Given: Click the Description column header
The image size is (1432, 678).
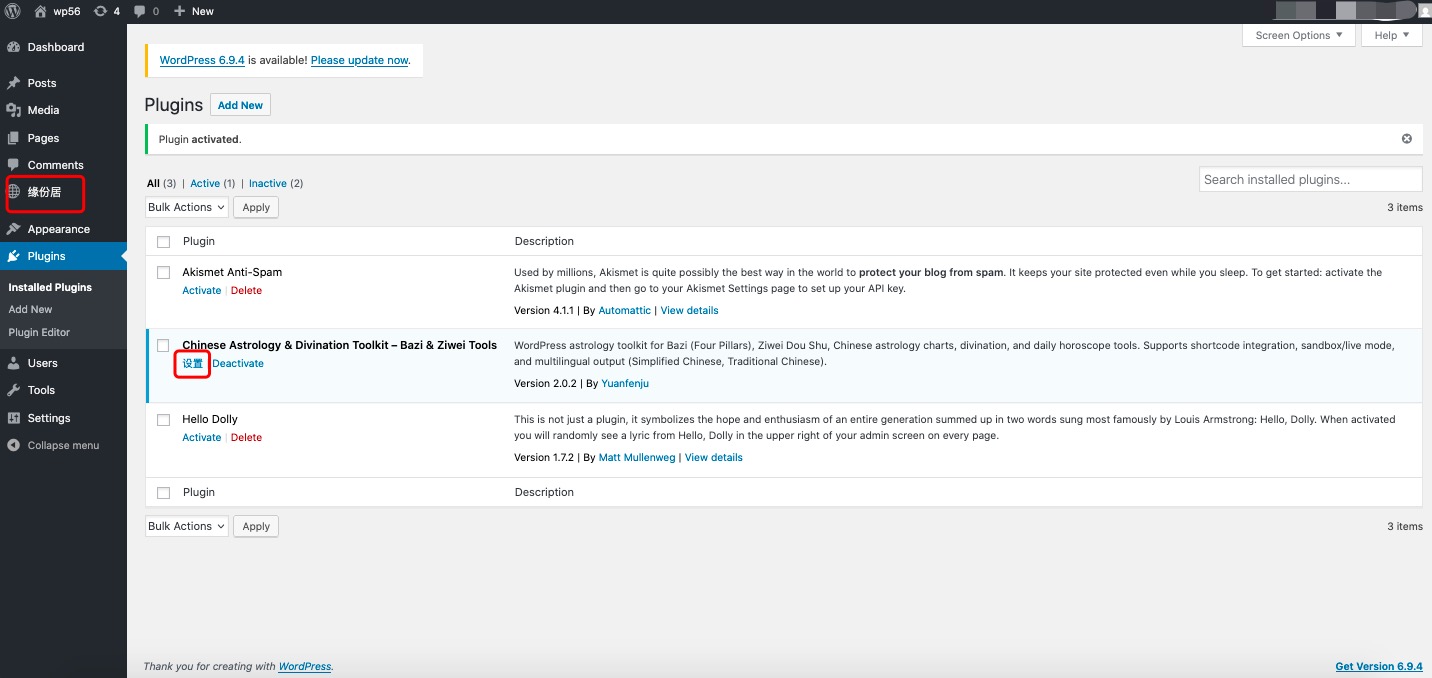Looking at the screenshot, I should (544, 241).
